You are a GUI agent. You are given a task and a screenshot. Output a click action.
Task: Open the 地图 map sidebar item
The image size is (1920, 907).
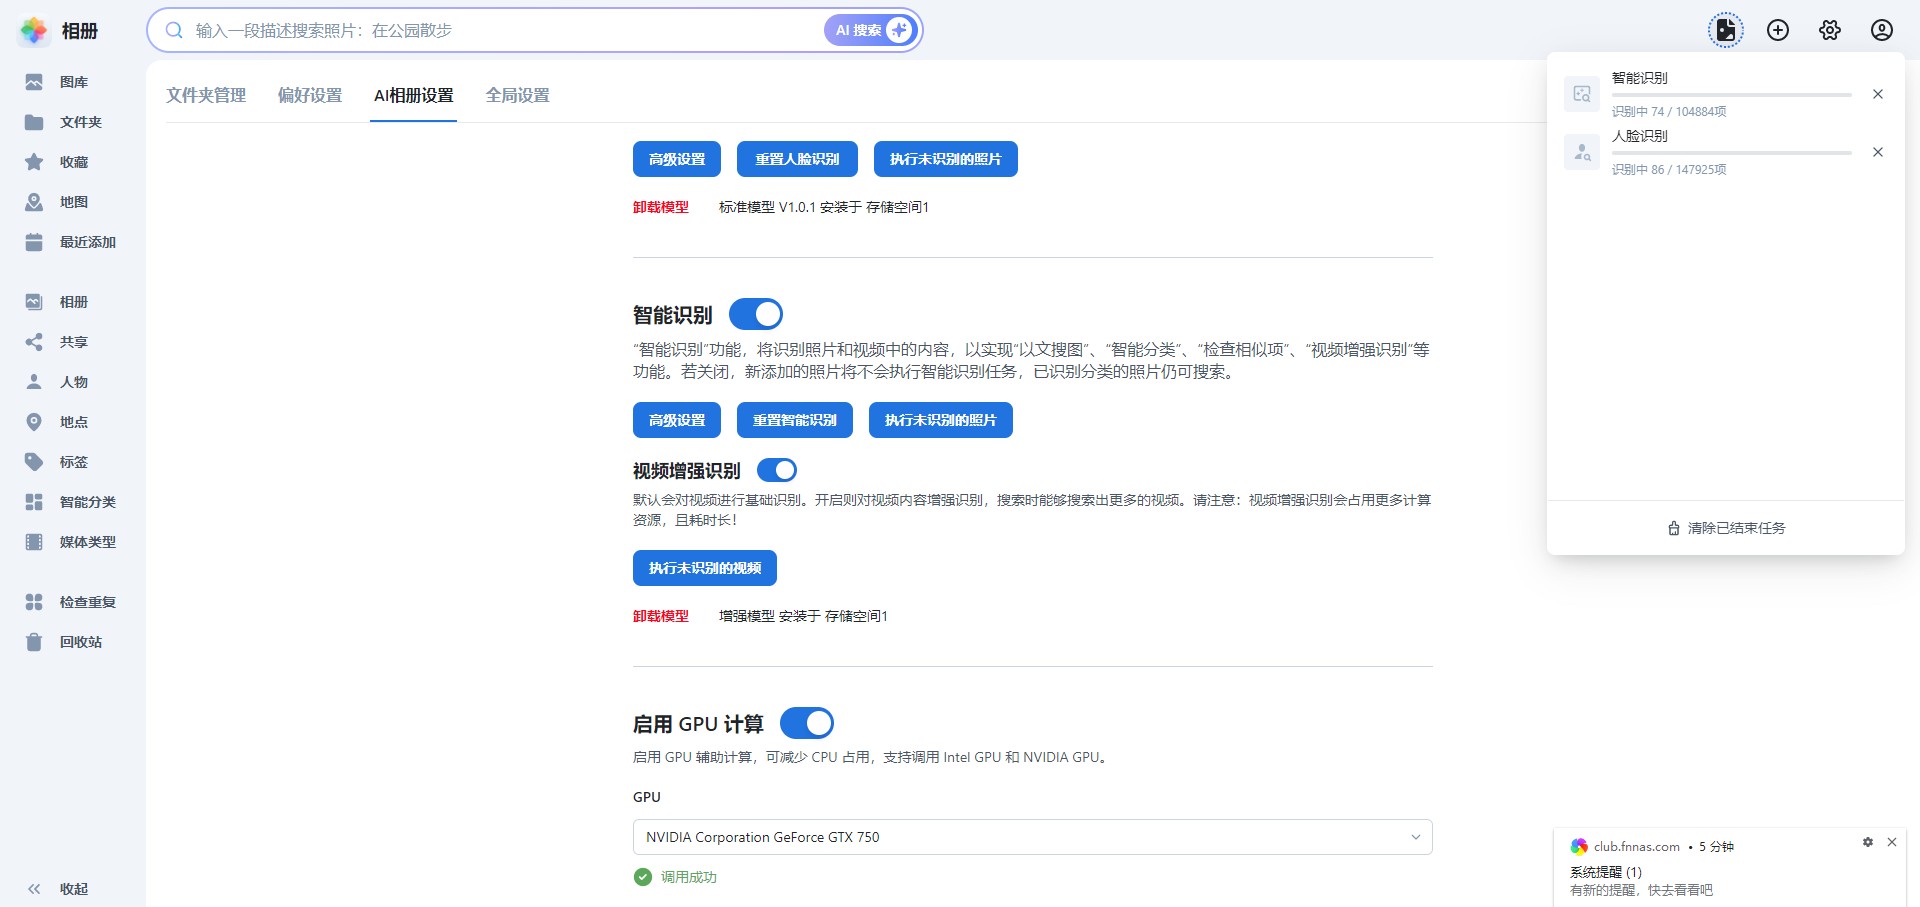(x=72, y=202)
